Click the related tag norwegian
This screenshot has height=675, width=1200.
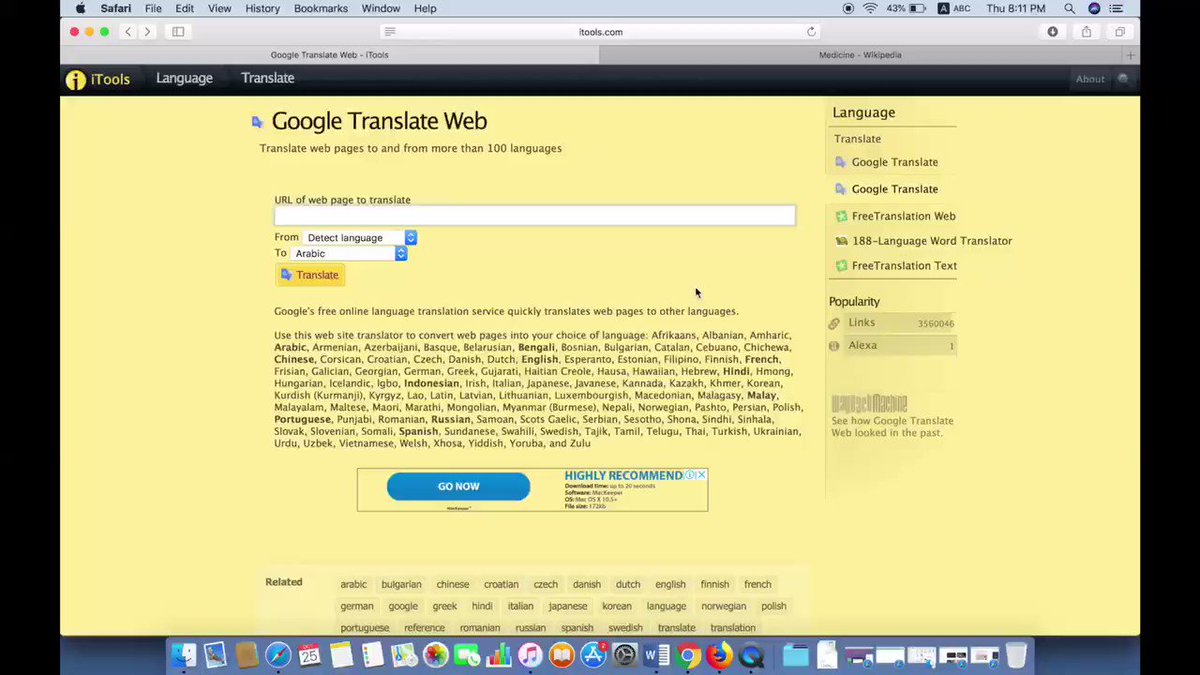pyautogui.click(x=723, y=606)
